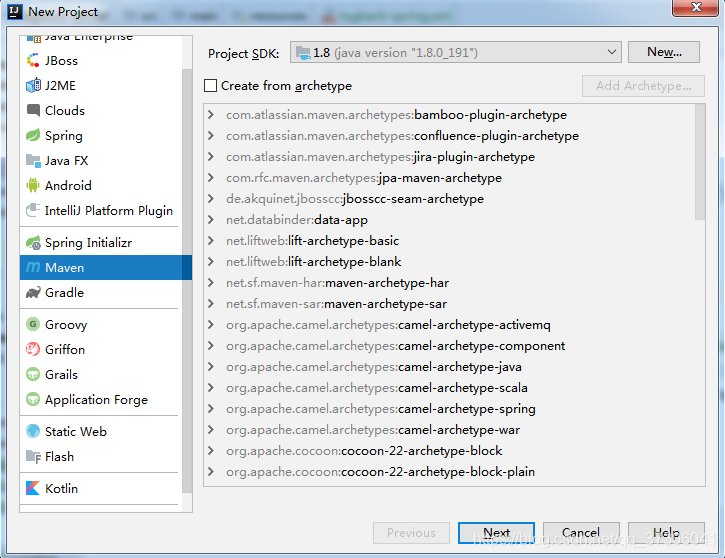Choose Spring Initializr project type
The width and height of the screenshot is (725, 558).
[101, 242]
